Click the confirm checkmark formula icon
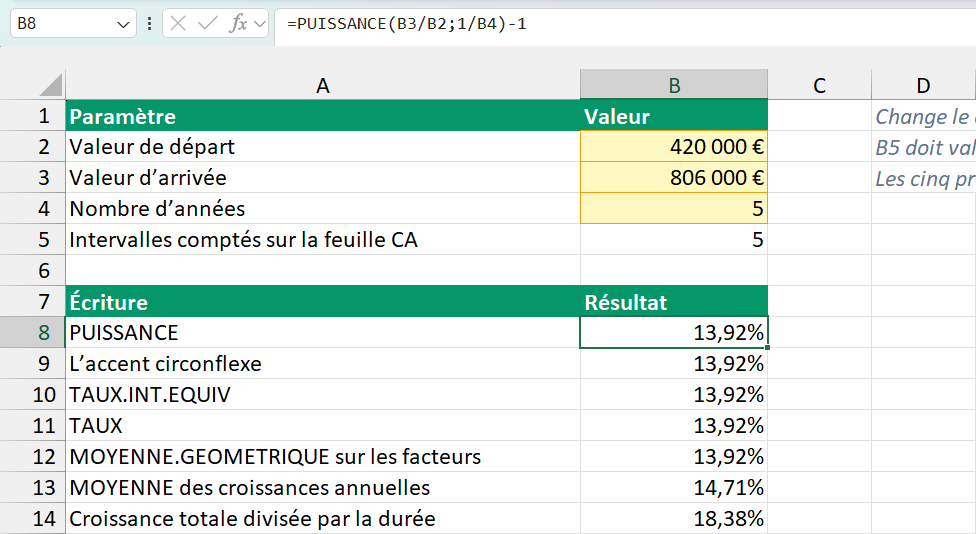The width and height of the screenshot is (976, 534). tap(207, 24)
